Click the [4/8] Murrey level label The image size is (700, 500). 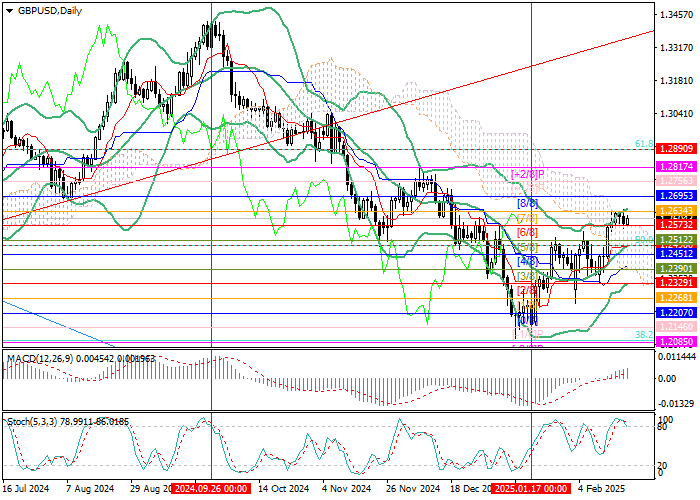(x=527, y=262)
